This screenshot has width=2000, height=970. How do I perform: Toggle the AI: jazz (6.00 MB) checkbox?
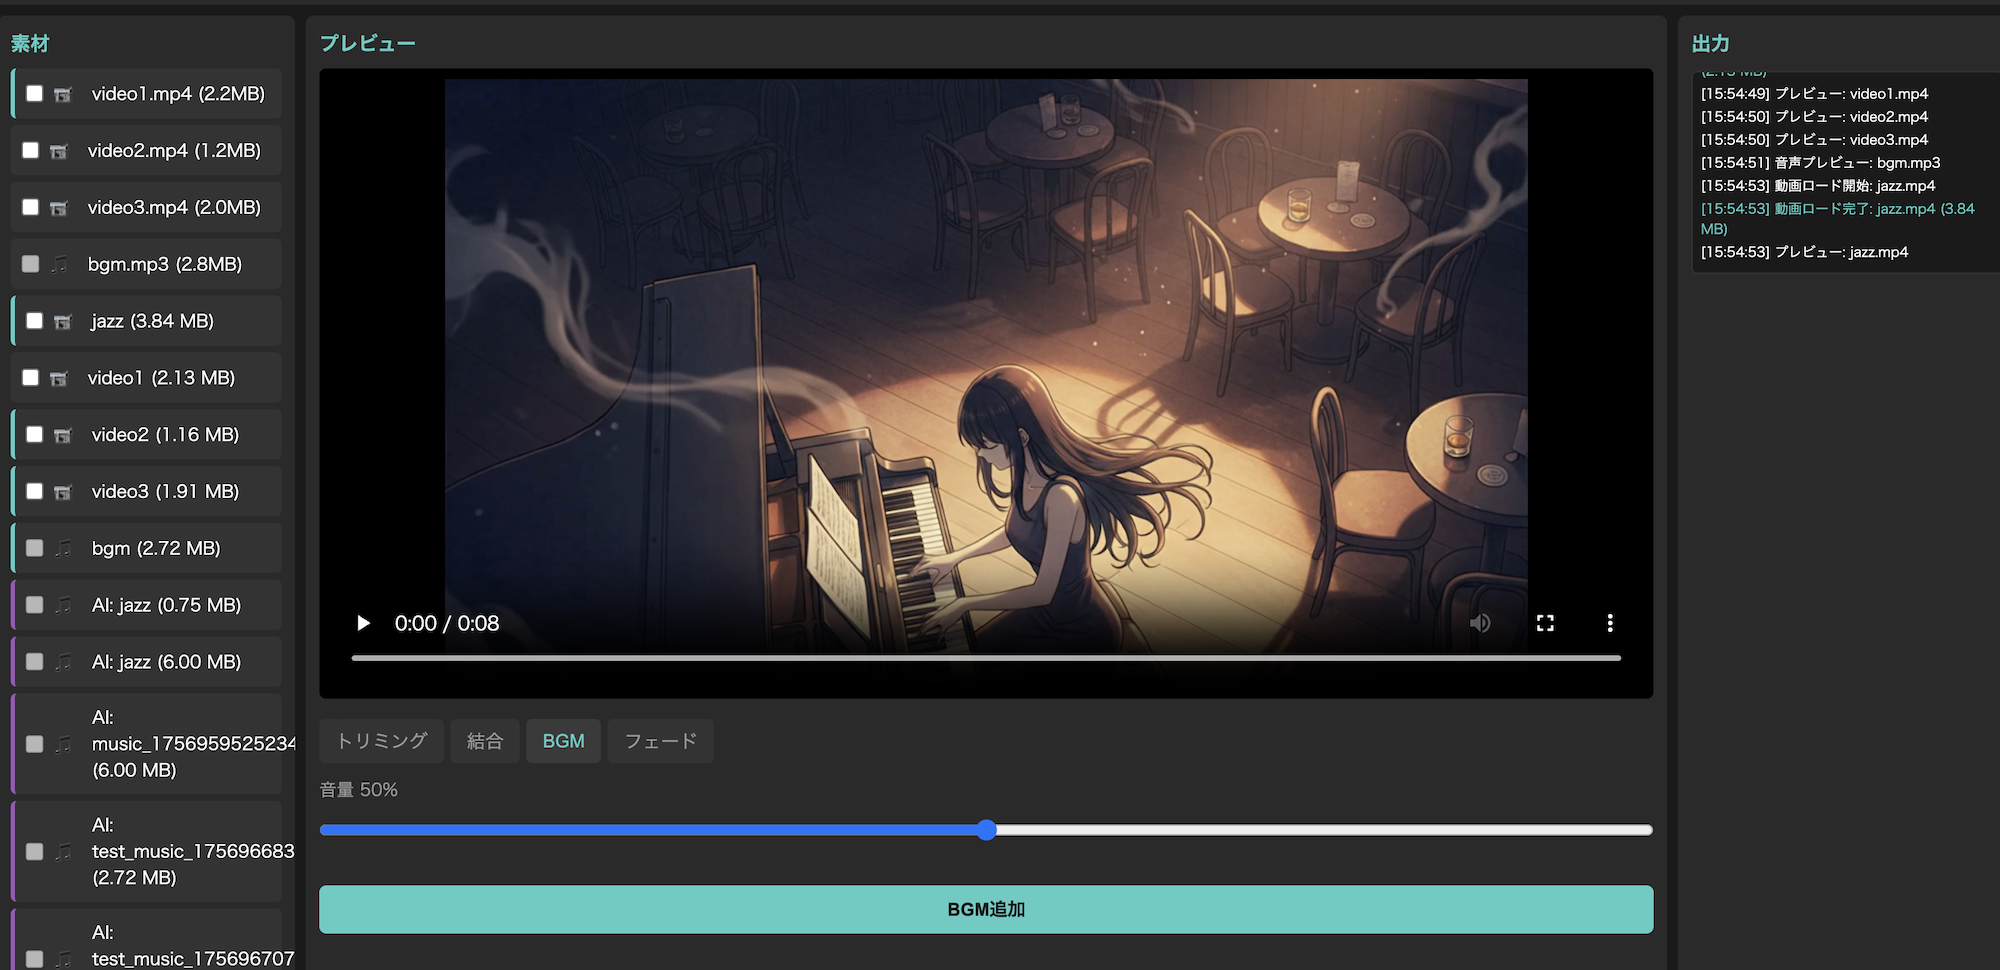pos(35,662)
